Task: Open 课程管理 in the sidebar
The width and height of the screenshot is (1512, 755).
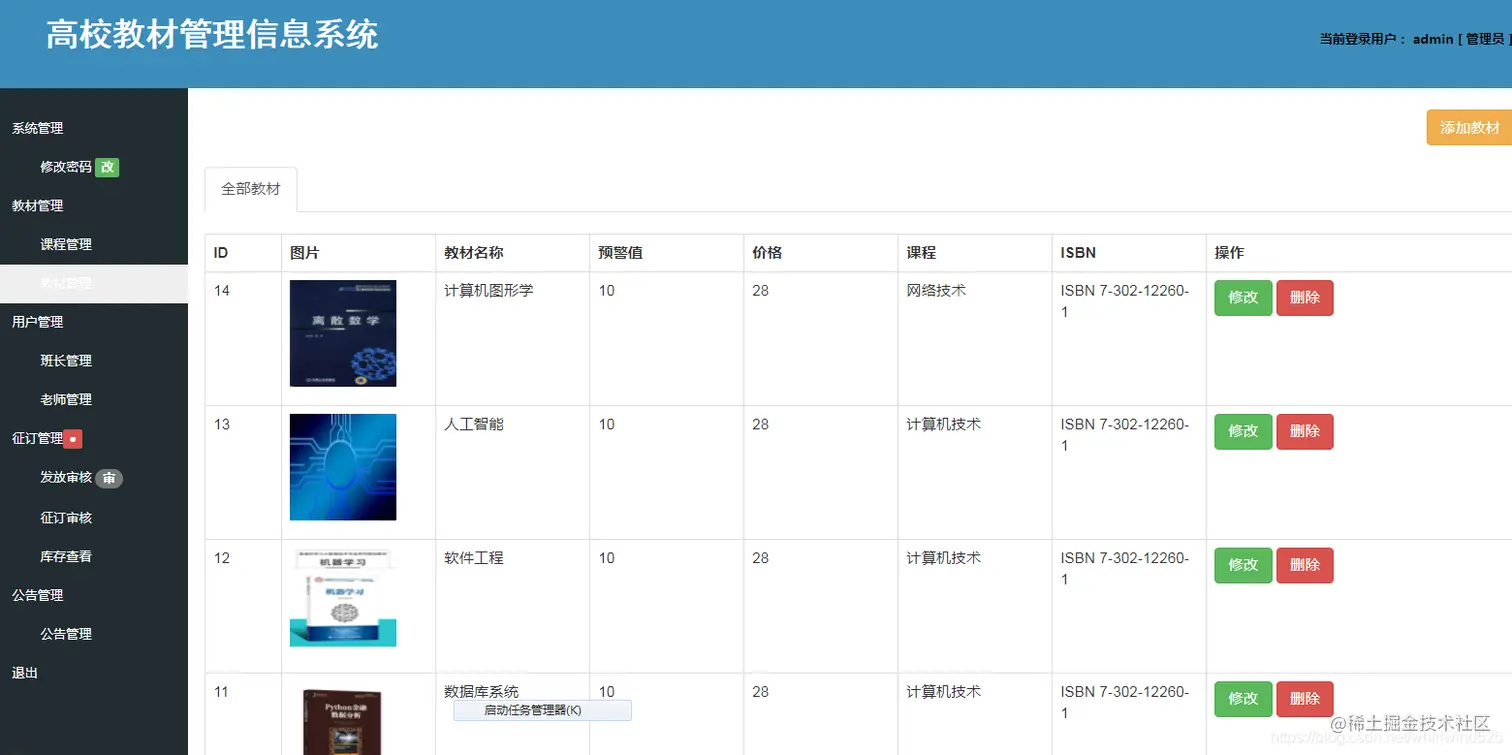Action: tap(66, 244)
